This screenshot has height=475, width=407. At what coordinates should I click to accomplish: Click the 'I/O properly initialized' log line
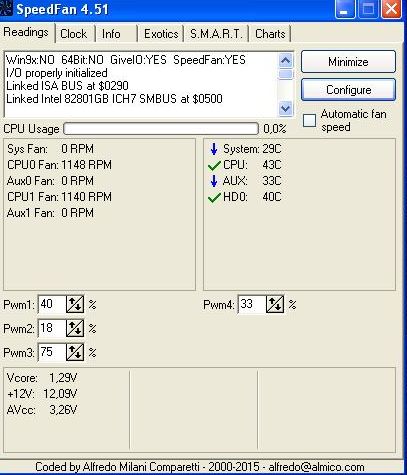tap(57, 73)
